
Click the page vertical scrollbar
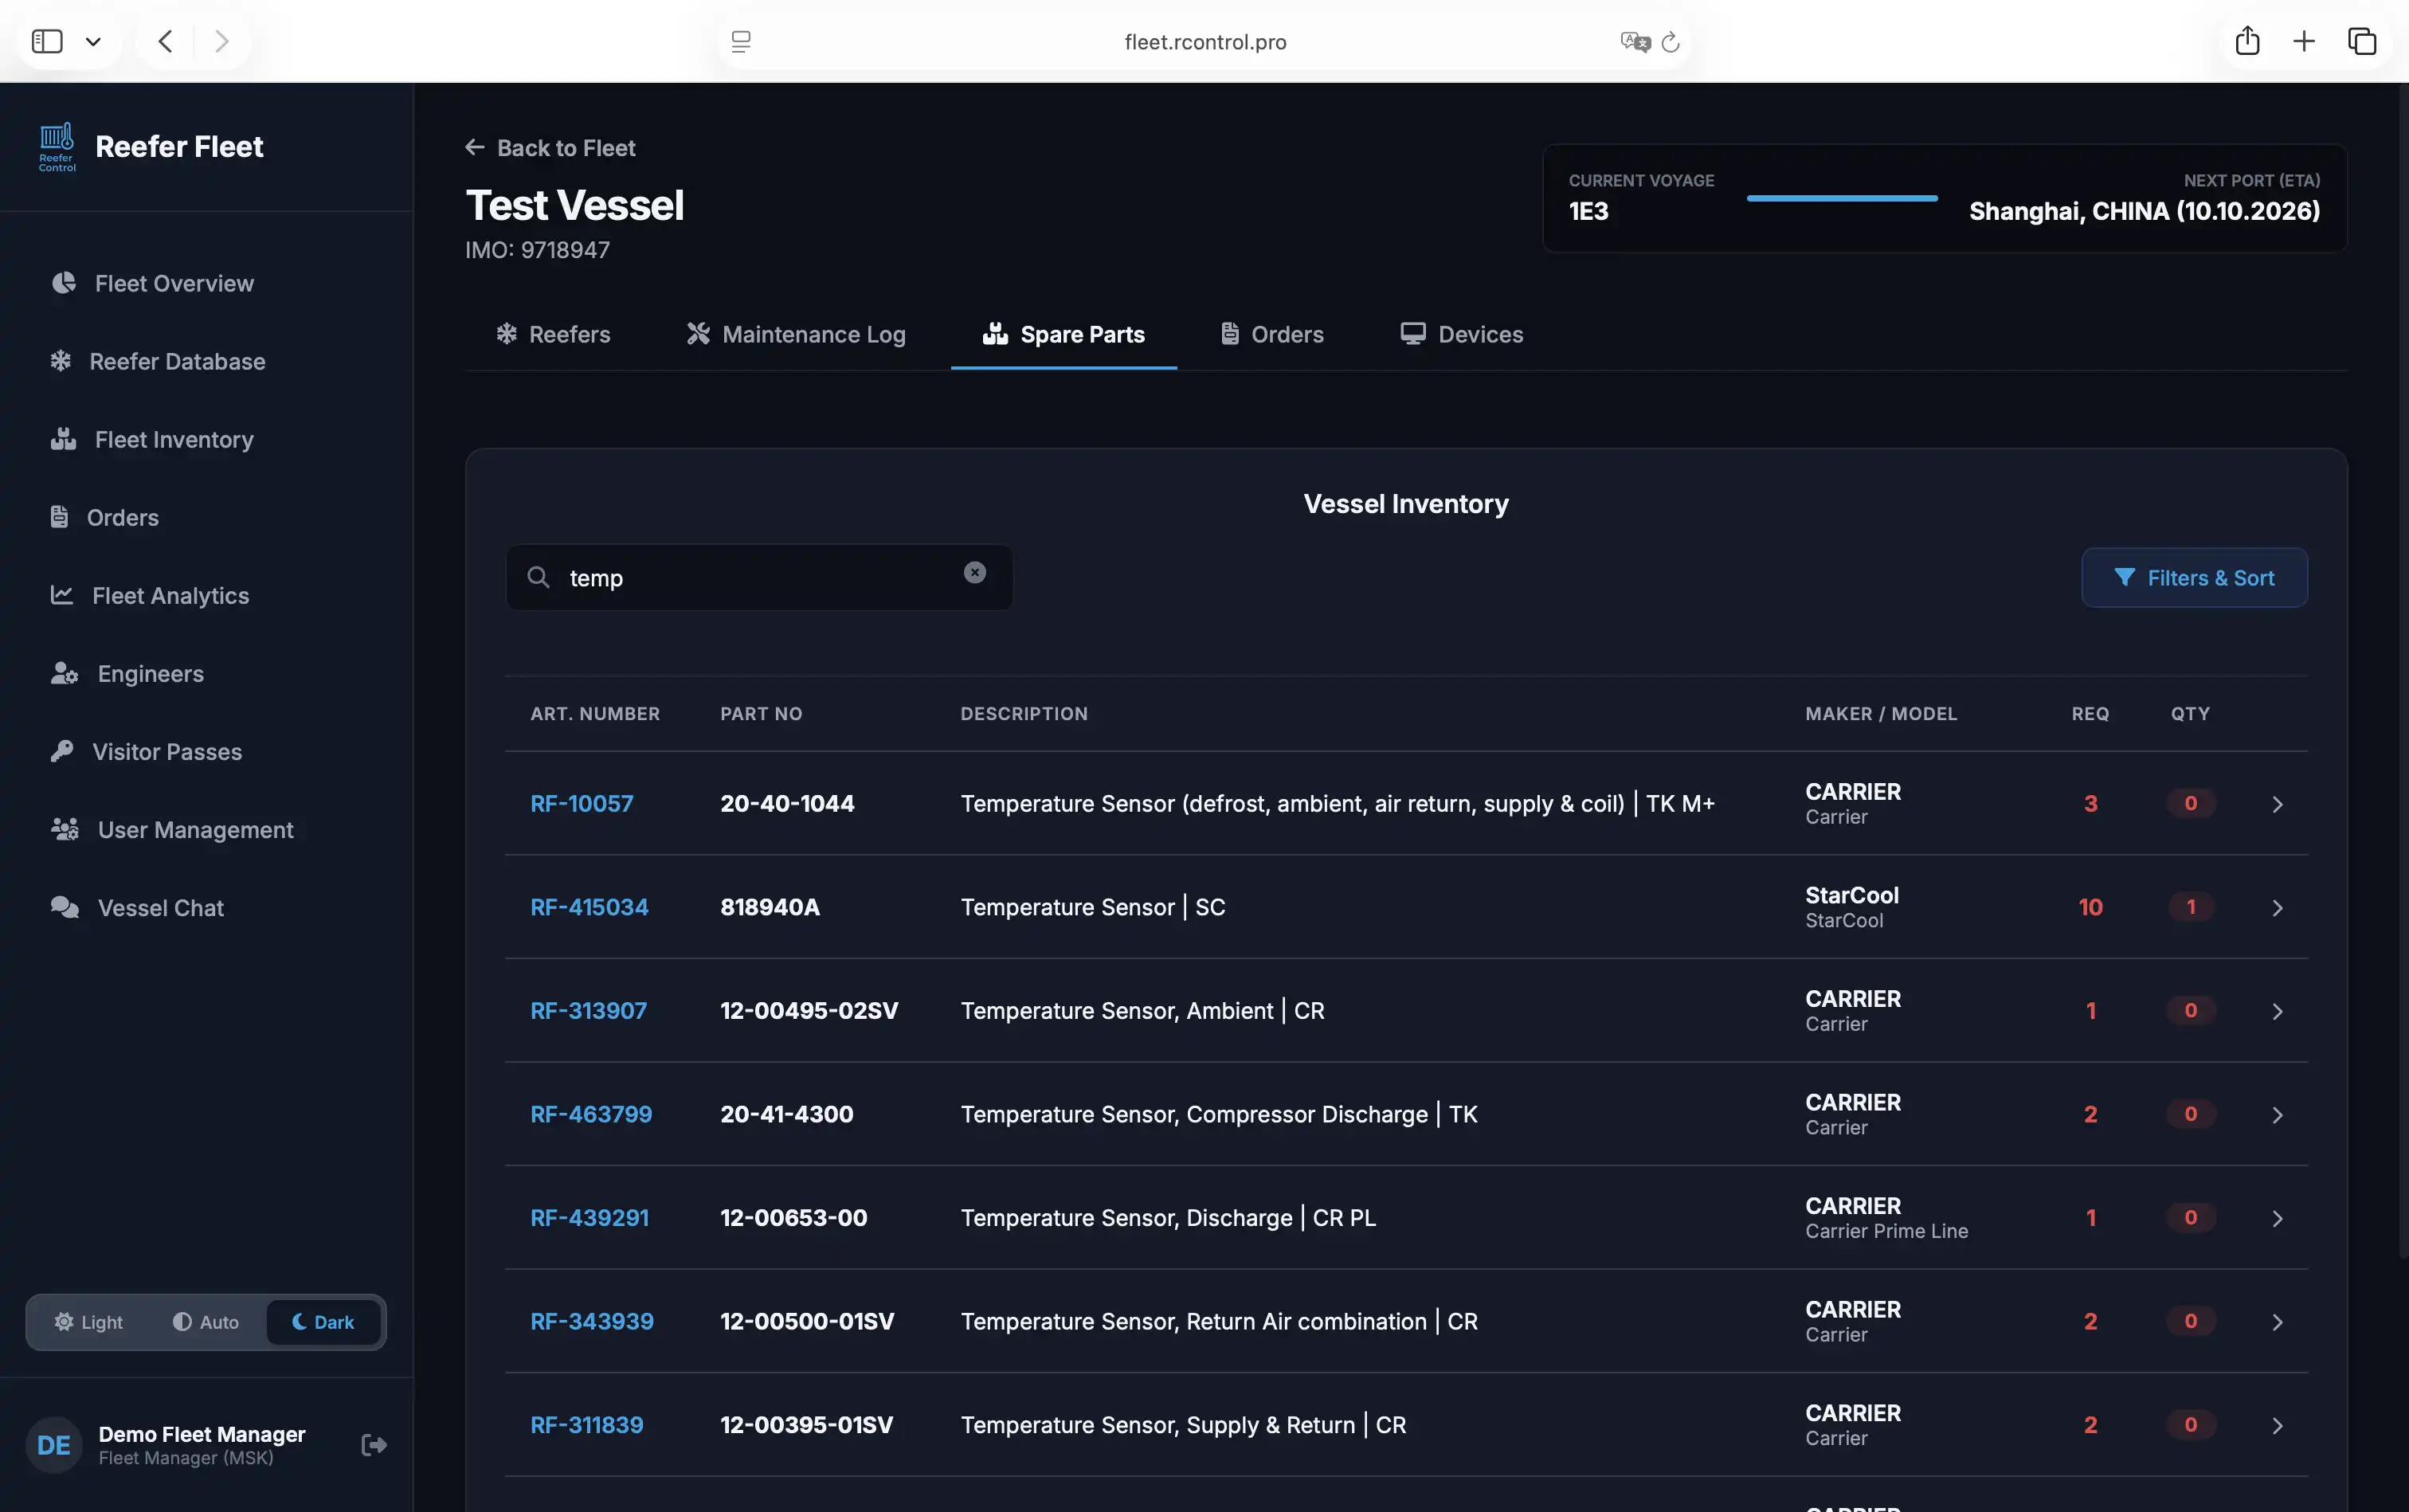pos(2403,670)
